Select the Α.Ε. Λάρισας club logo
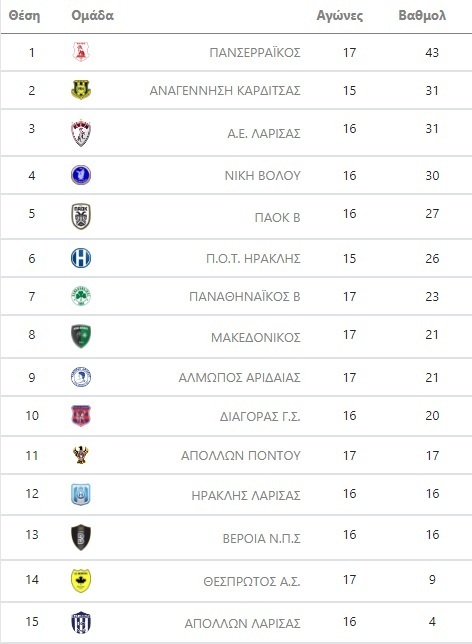This screenshot has width=472, height=644. coord(81,133)
